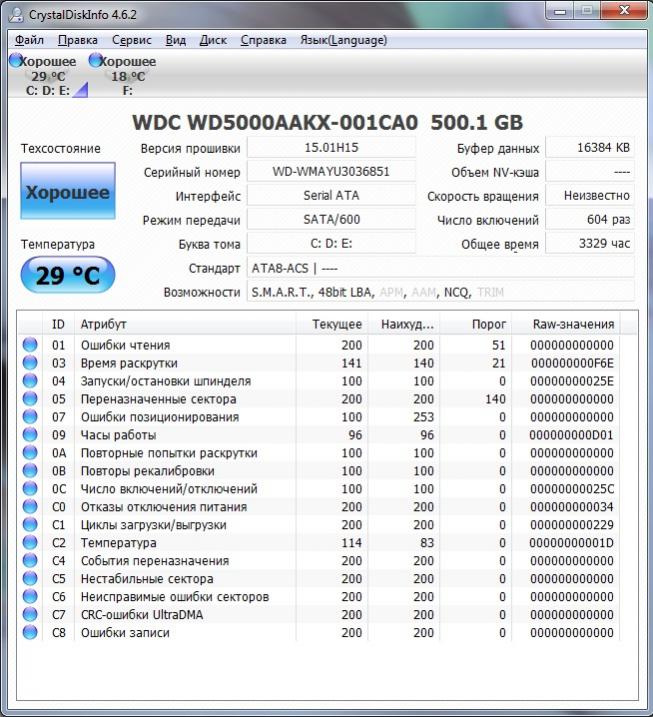Click raw value 000000000F6E

tap(572, 363)
